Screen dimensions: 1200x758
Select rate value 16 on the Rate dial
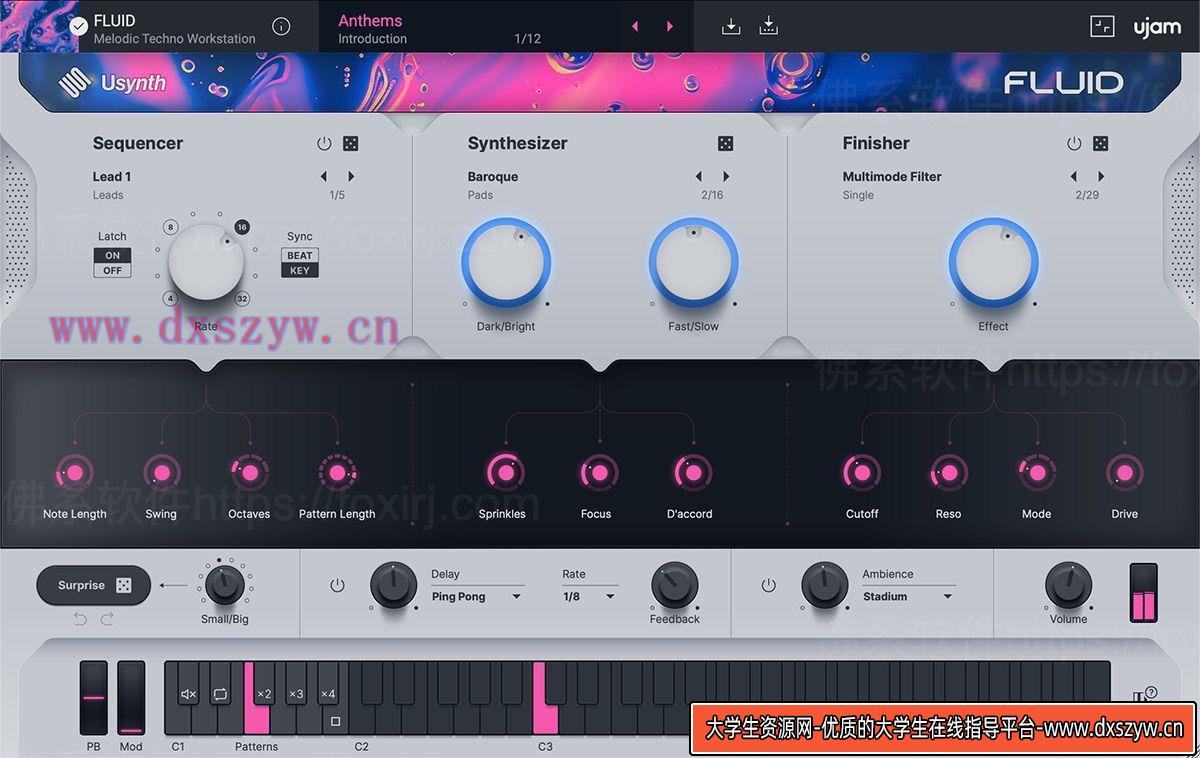pos(241,227)
